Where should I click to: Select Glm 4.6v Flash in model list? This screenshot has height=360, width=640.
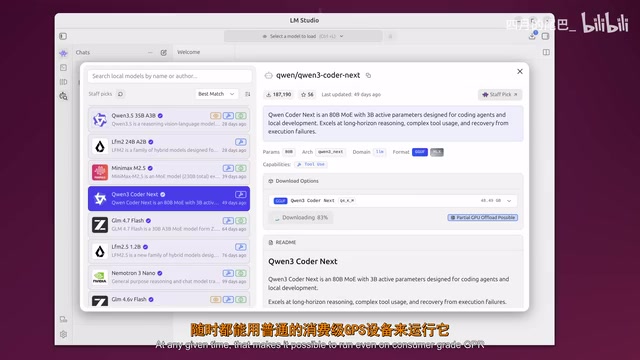click(x=169, y=299)
